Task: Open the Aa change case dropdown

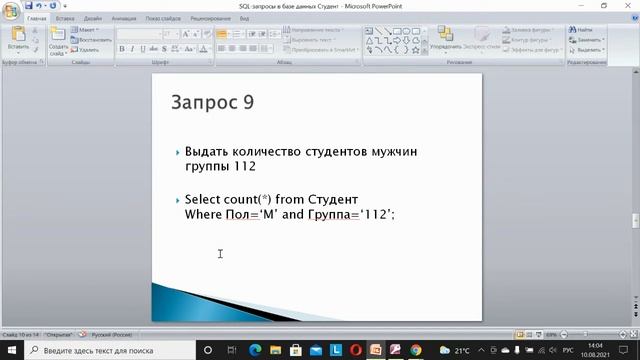Action: click(189, 49)
